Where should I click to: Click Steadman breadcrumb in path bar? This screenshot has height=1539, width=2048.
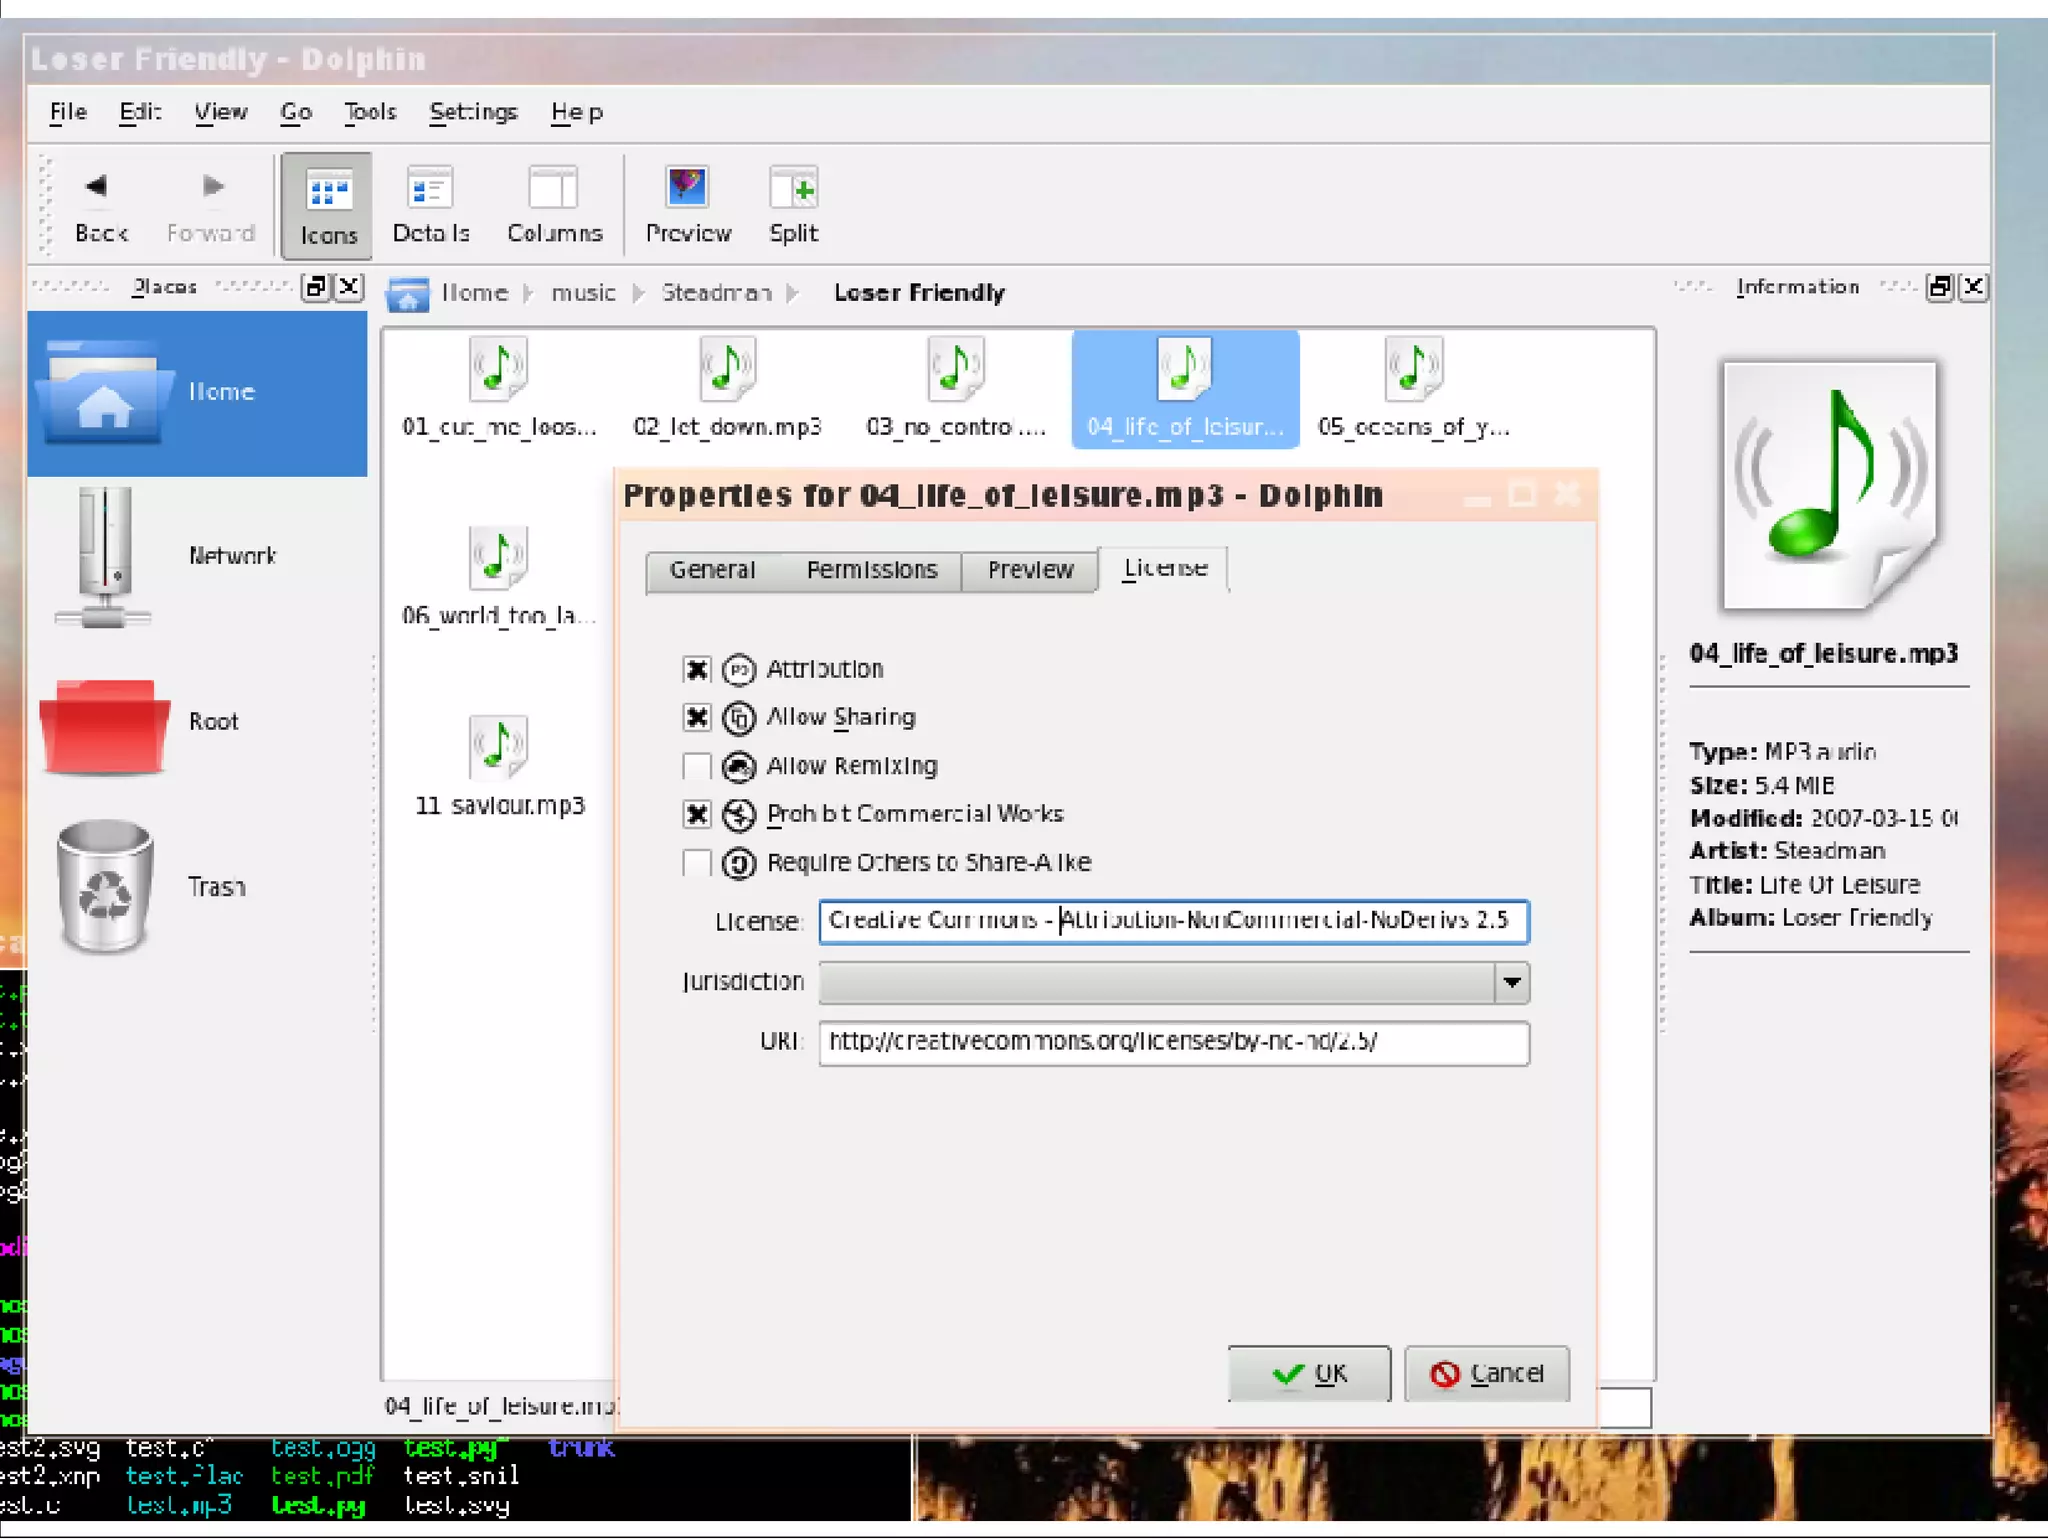point(716,293)
